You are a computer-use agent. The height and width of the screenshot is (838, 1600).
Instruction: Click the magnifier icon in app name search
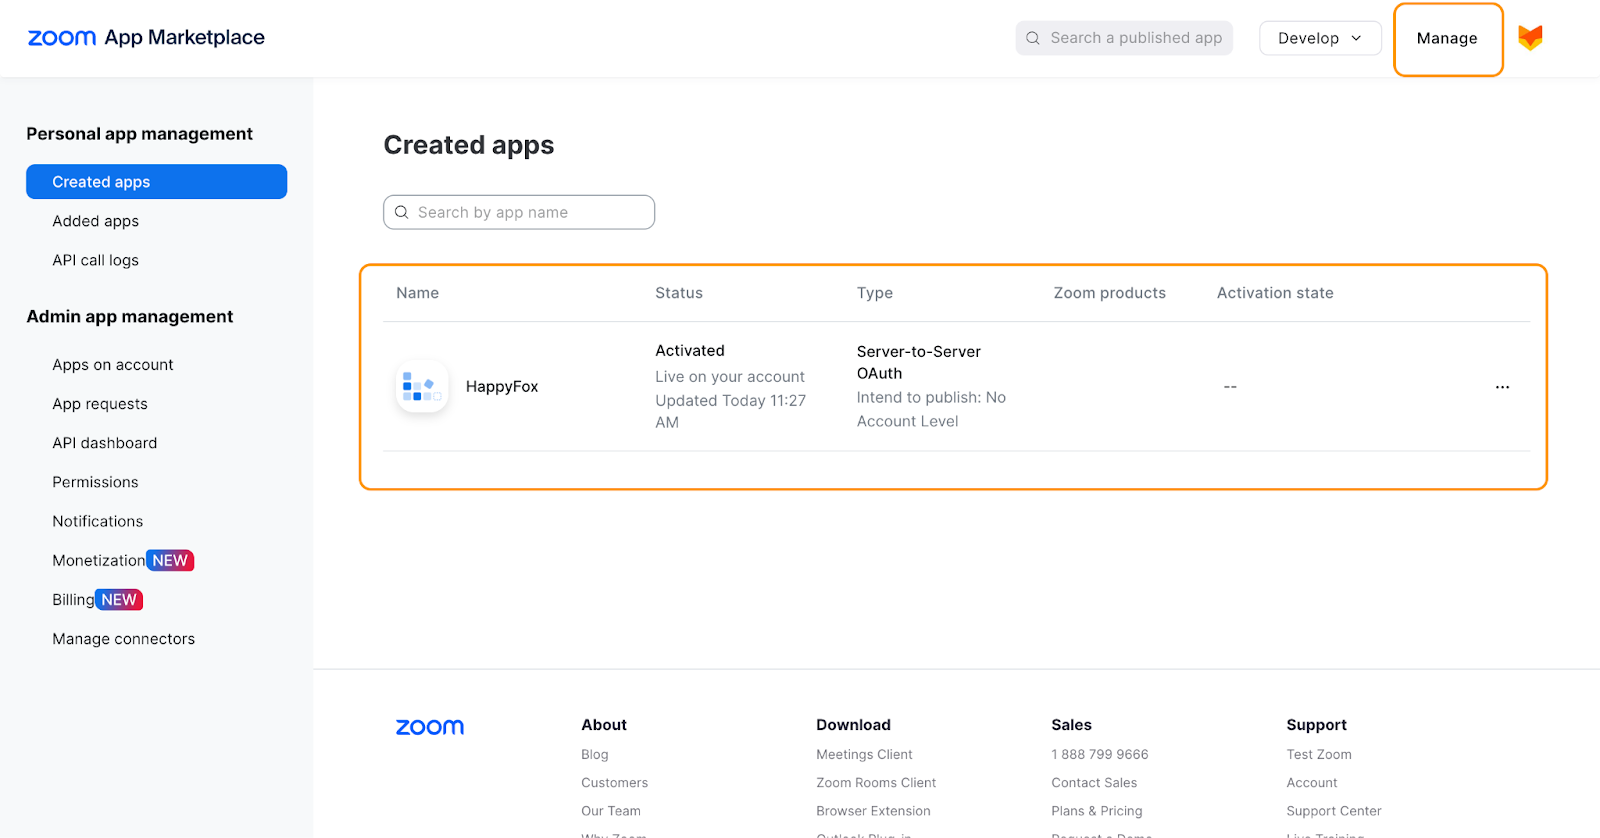402,212
